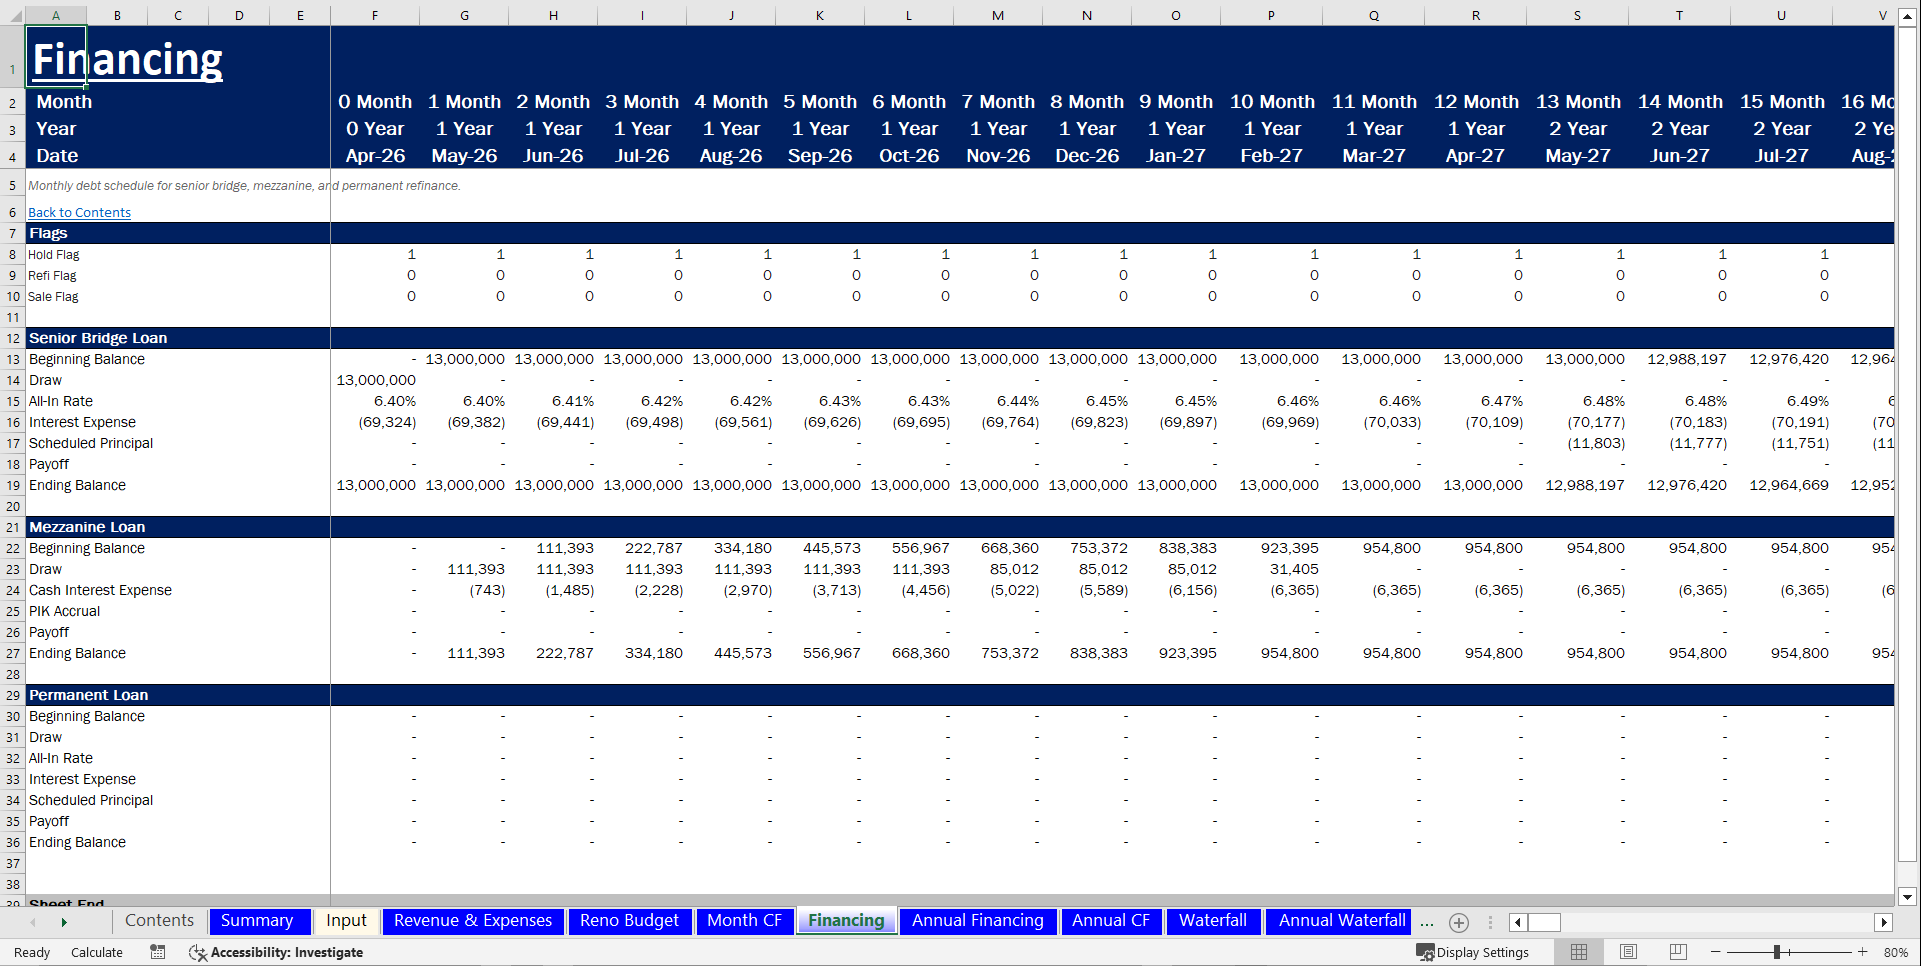The height and width of the screenshot is (966, 1921).
Task: Add a new worksheet with the plus icon
Action: (x=1459, y=922)
